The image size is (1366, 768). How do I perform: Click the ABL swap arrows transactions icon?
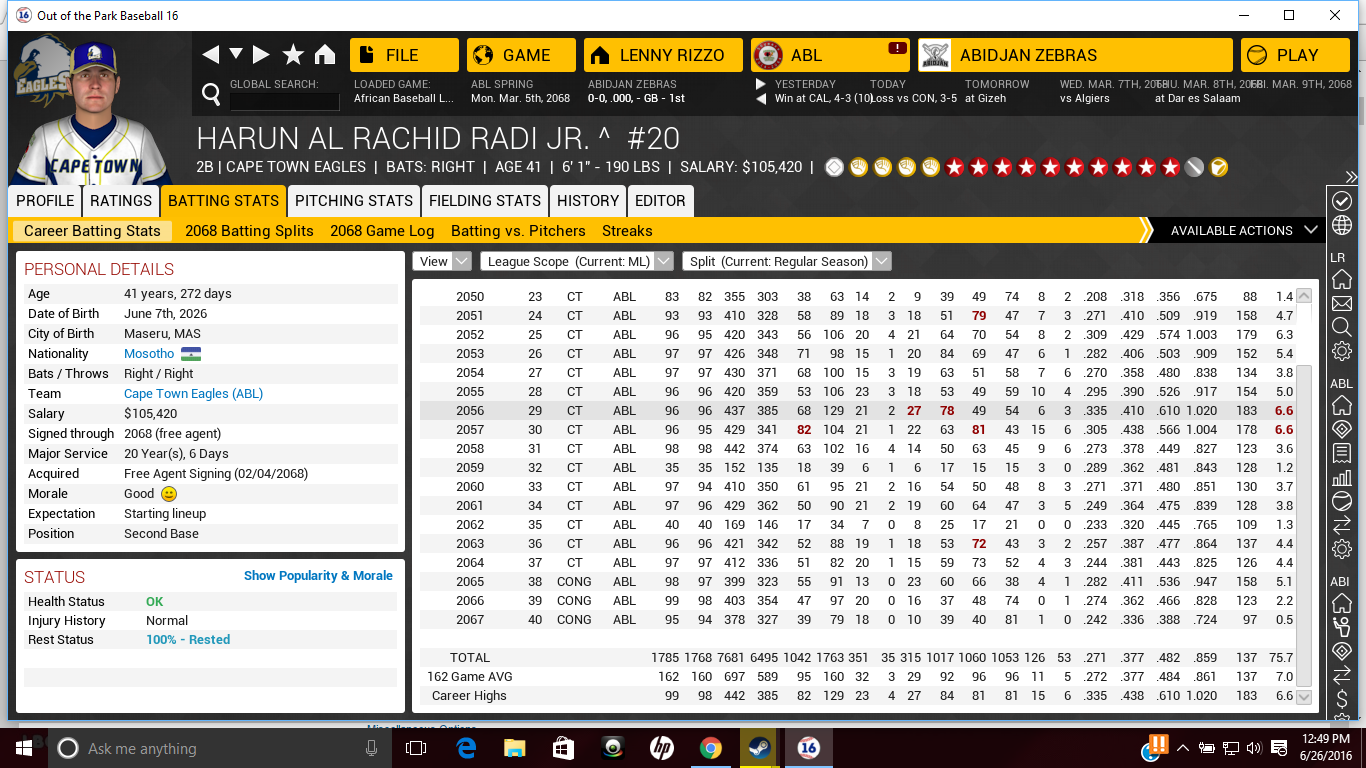pos(1342,525)
